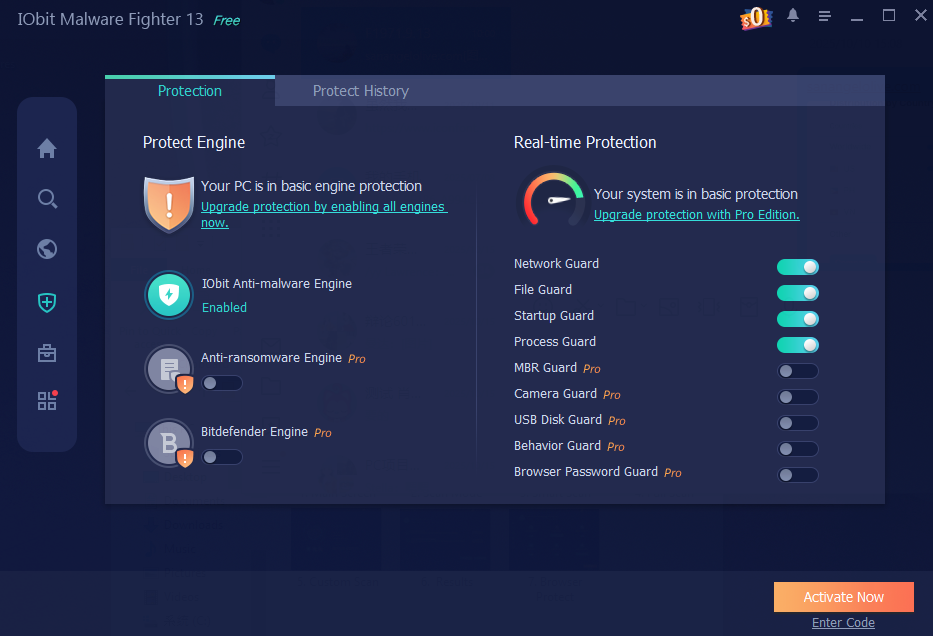Open the Tools briefcase icon
This screenshot has height=636, width=933.
[47, 353]
